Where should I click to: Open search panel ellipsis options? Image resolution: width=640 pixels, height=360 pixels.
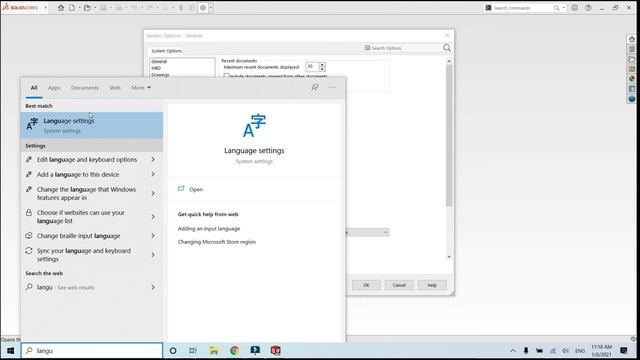pyautogui.click(x=332, y=87)
